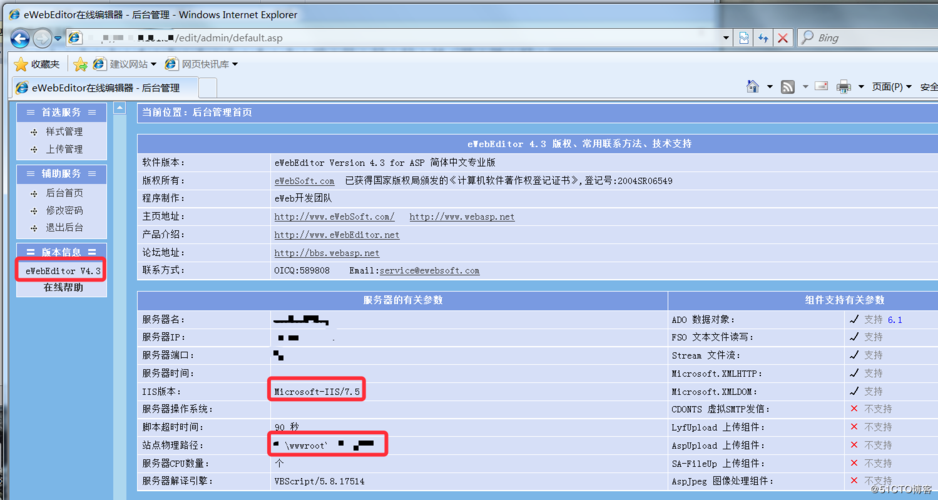
Task: Go to 后台首页 in the sidebar
Action: [x=64, y=193]
